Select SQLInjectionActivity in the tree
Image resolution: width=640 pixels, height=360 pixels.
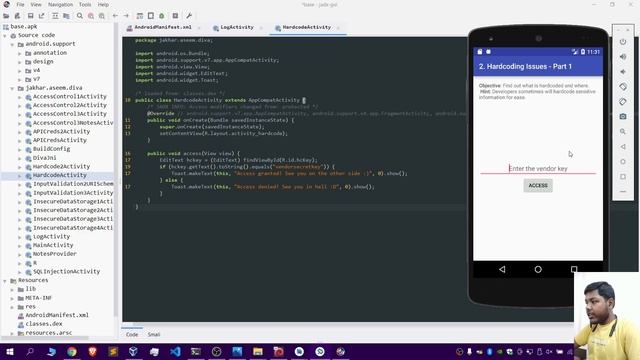[x=67, y=271]
